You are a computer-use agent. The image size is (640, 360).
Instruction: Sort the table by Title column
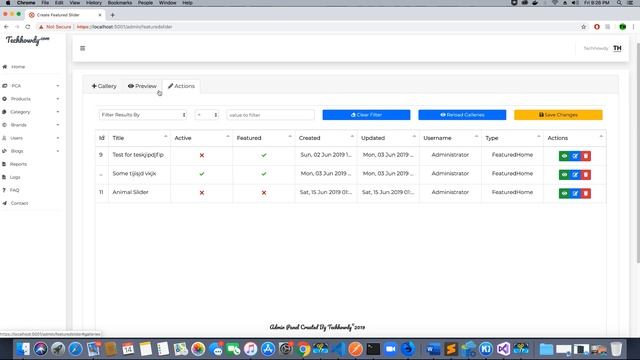[x=140, y=138]
